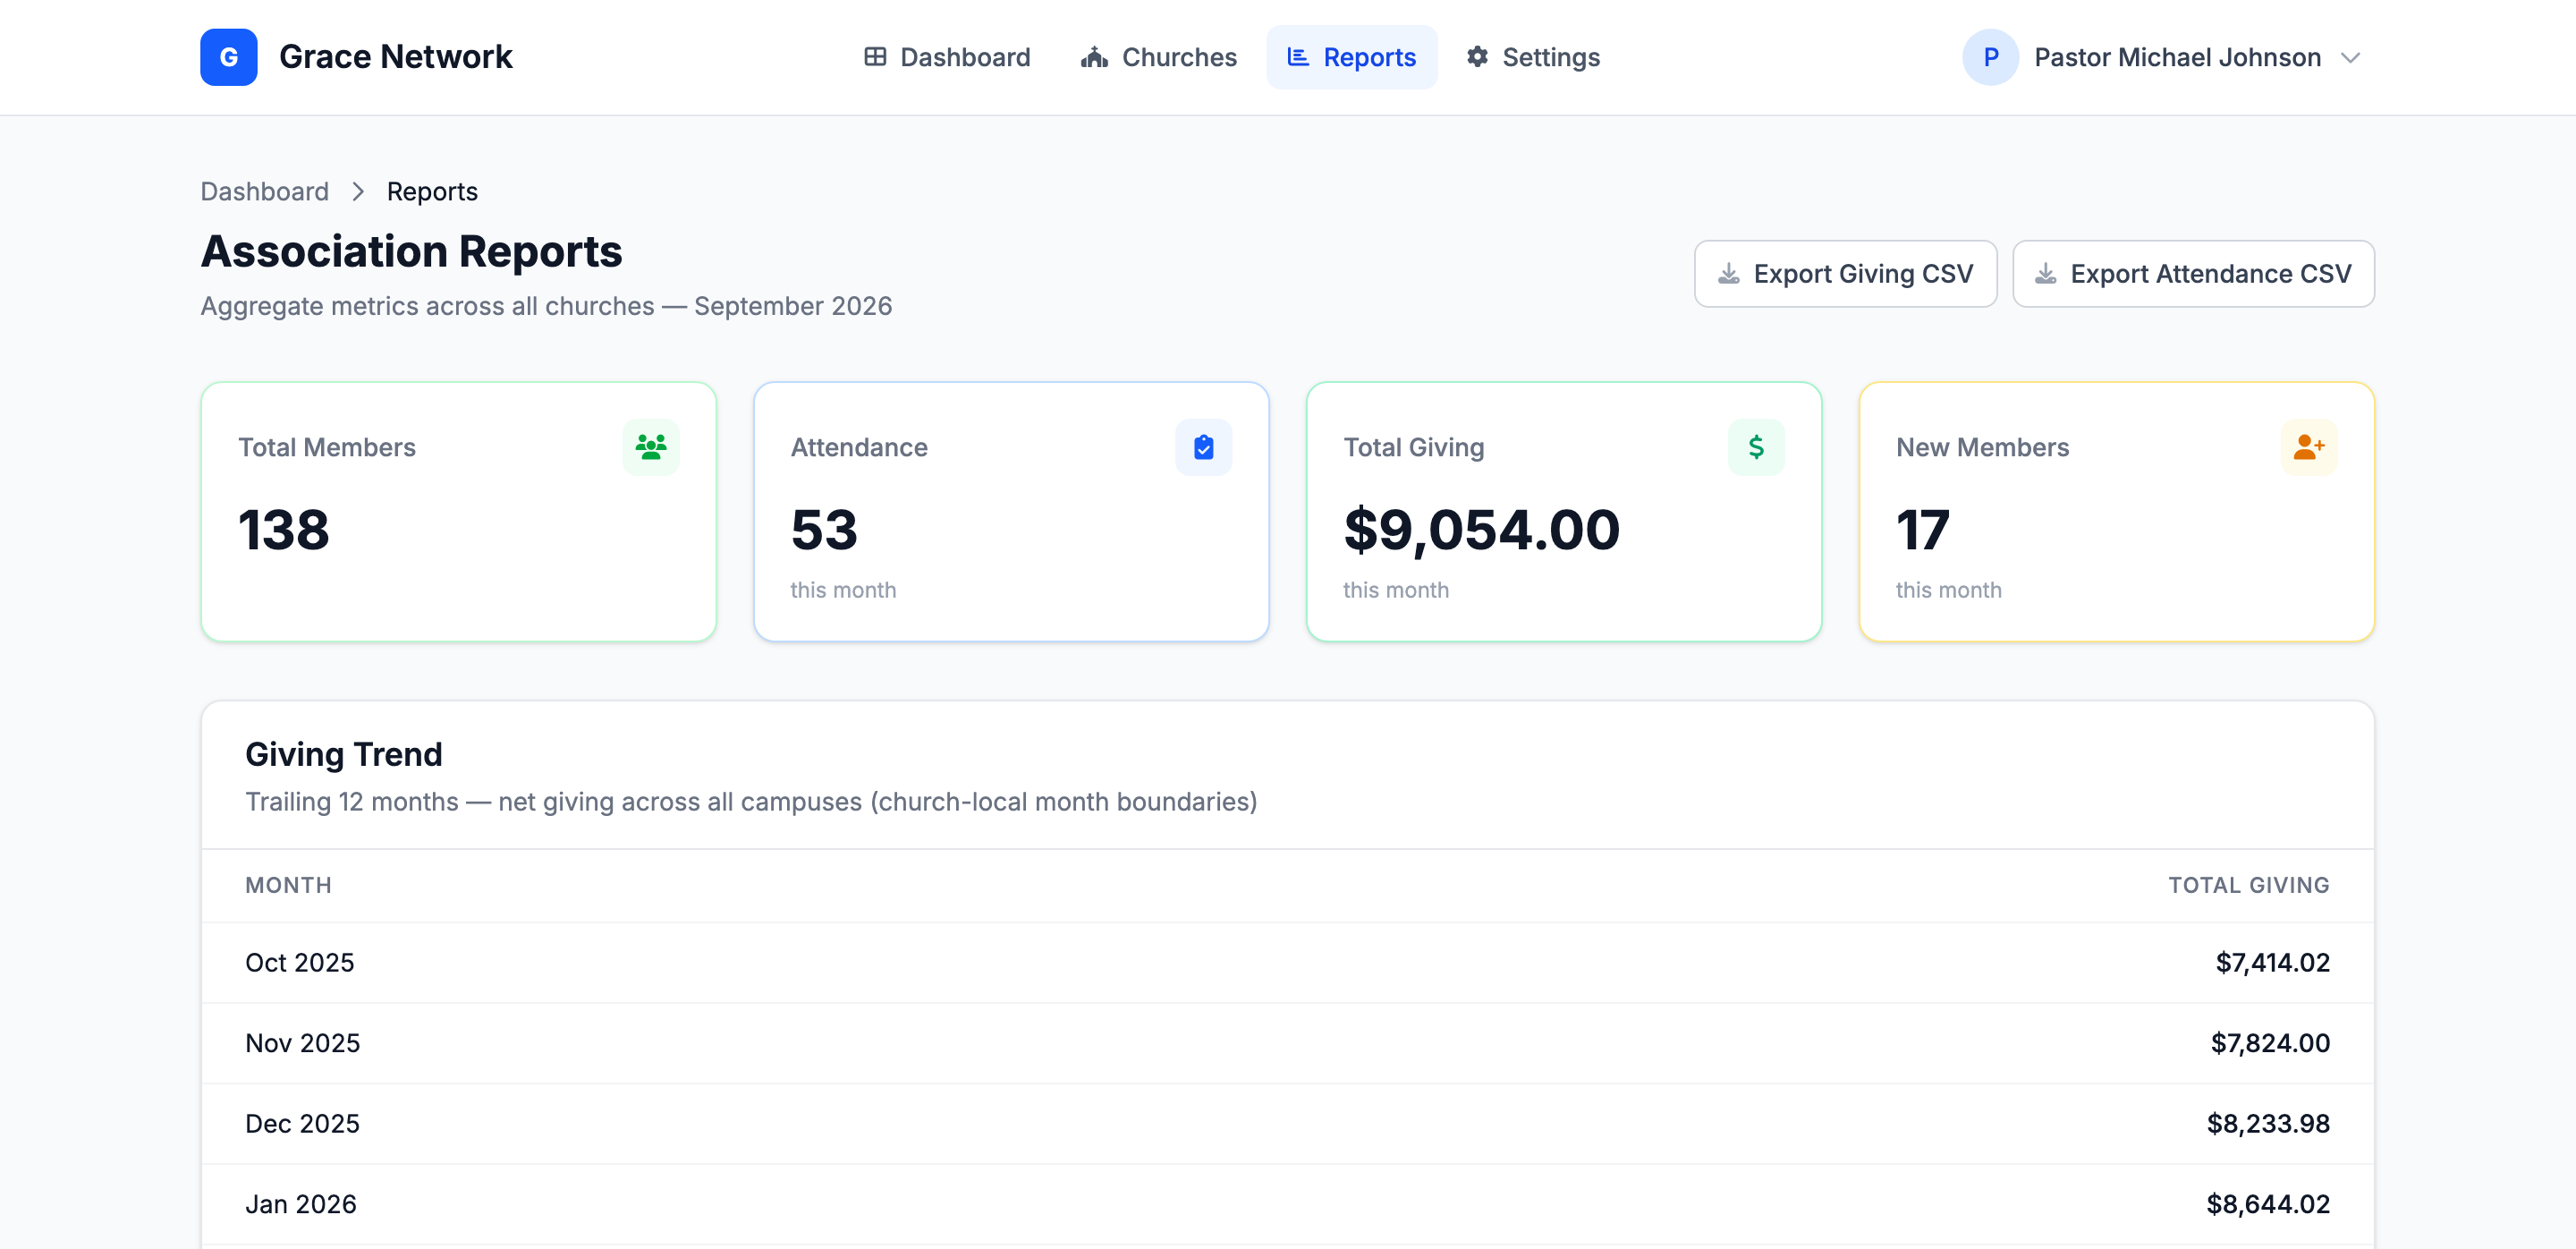
Task: Expand the Pastor Michael Johnson user menu chevron
Action: pyautogui.click(x=2351, y=58)
